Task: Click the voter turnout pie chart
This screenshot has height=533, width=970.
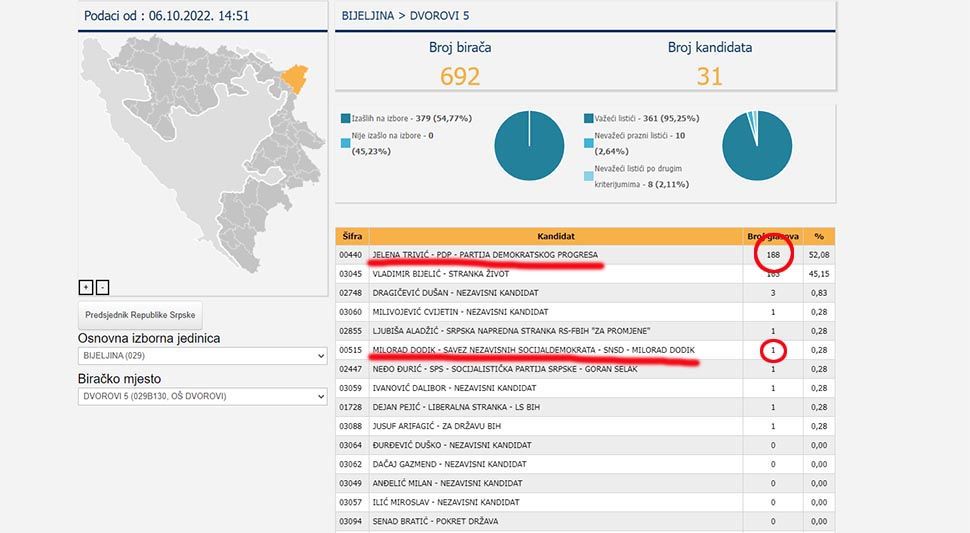Action: point(529,145)
